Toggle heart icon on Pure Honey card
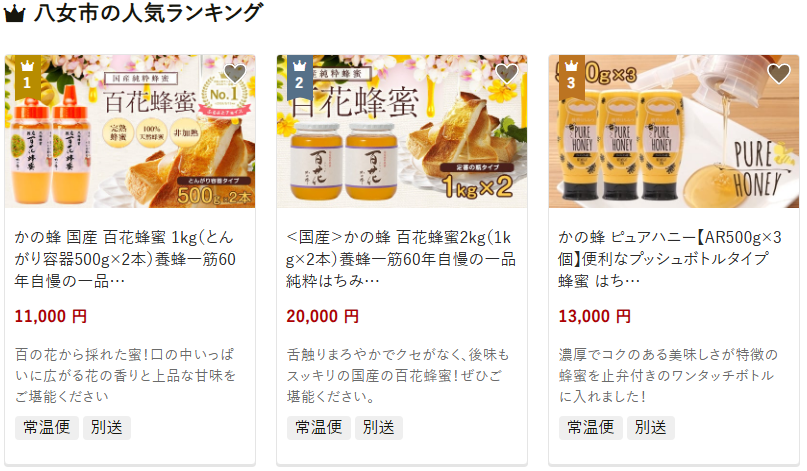Screen dimensions: 807x471 pos(779,74)
